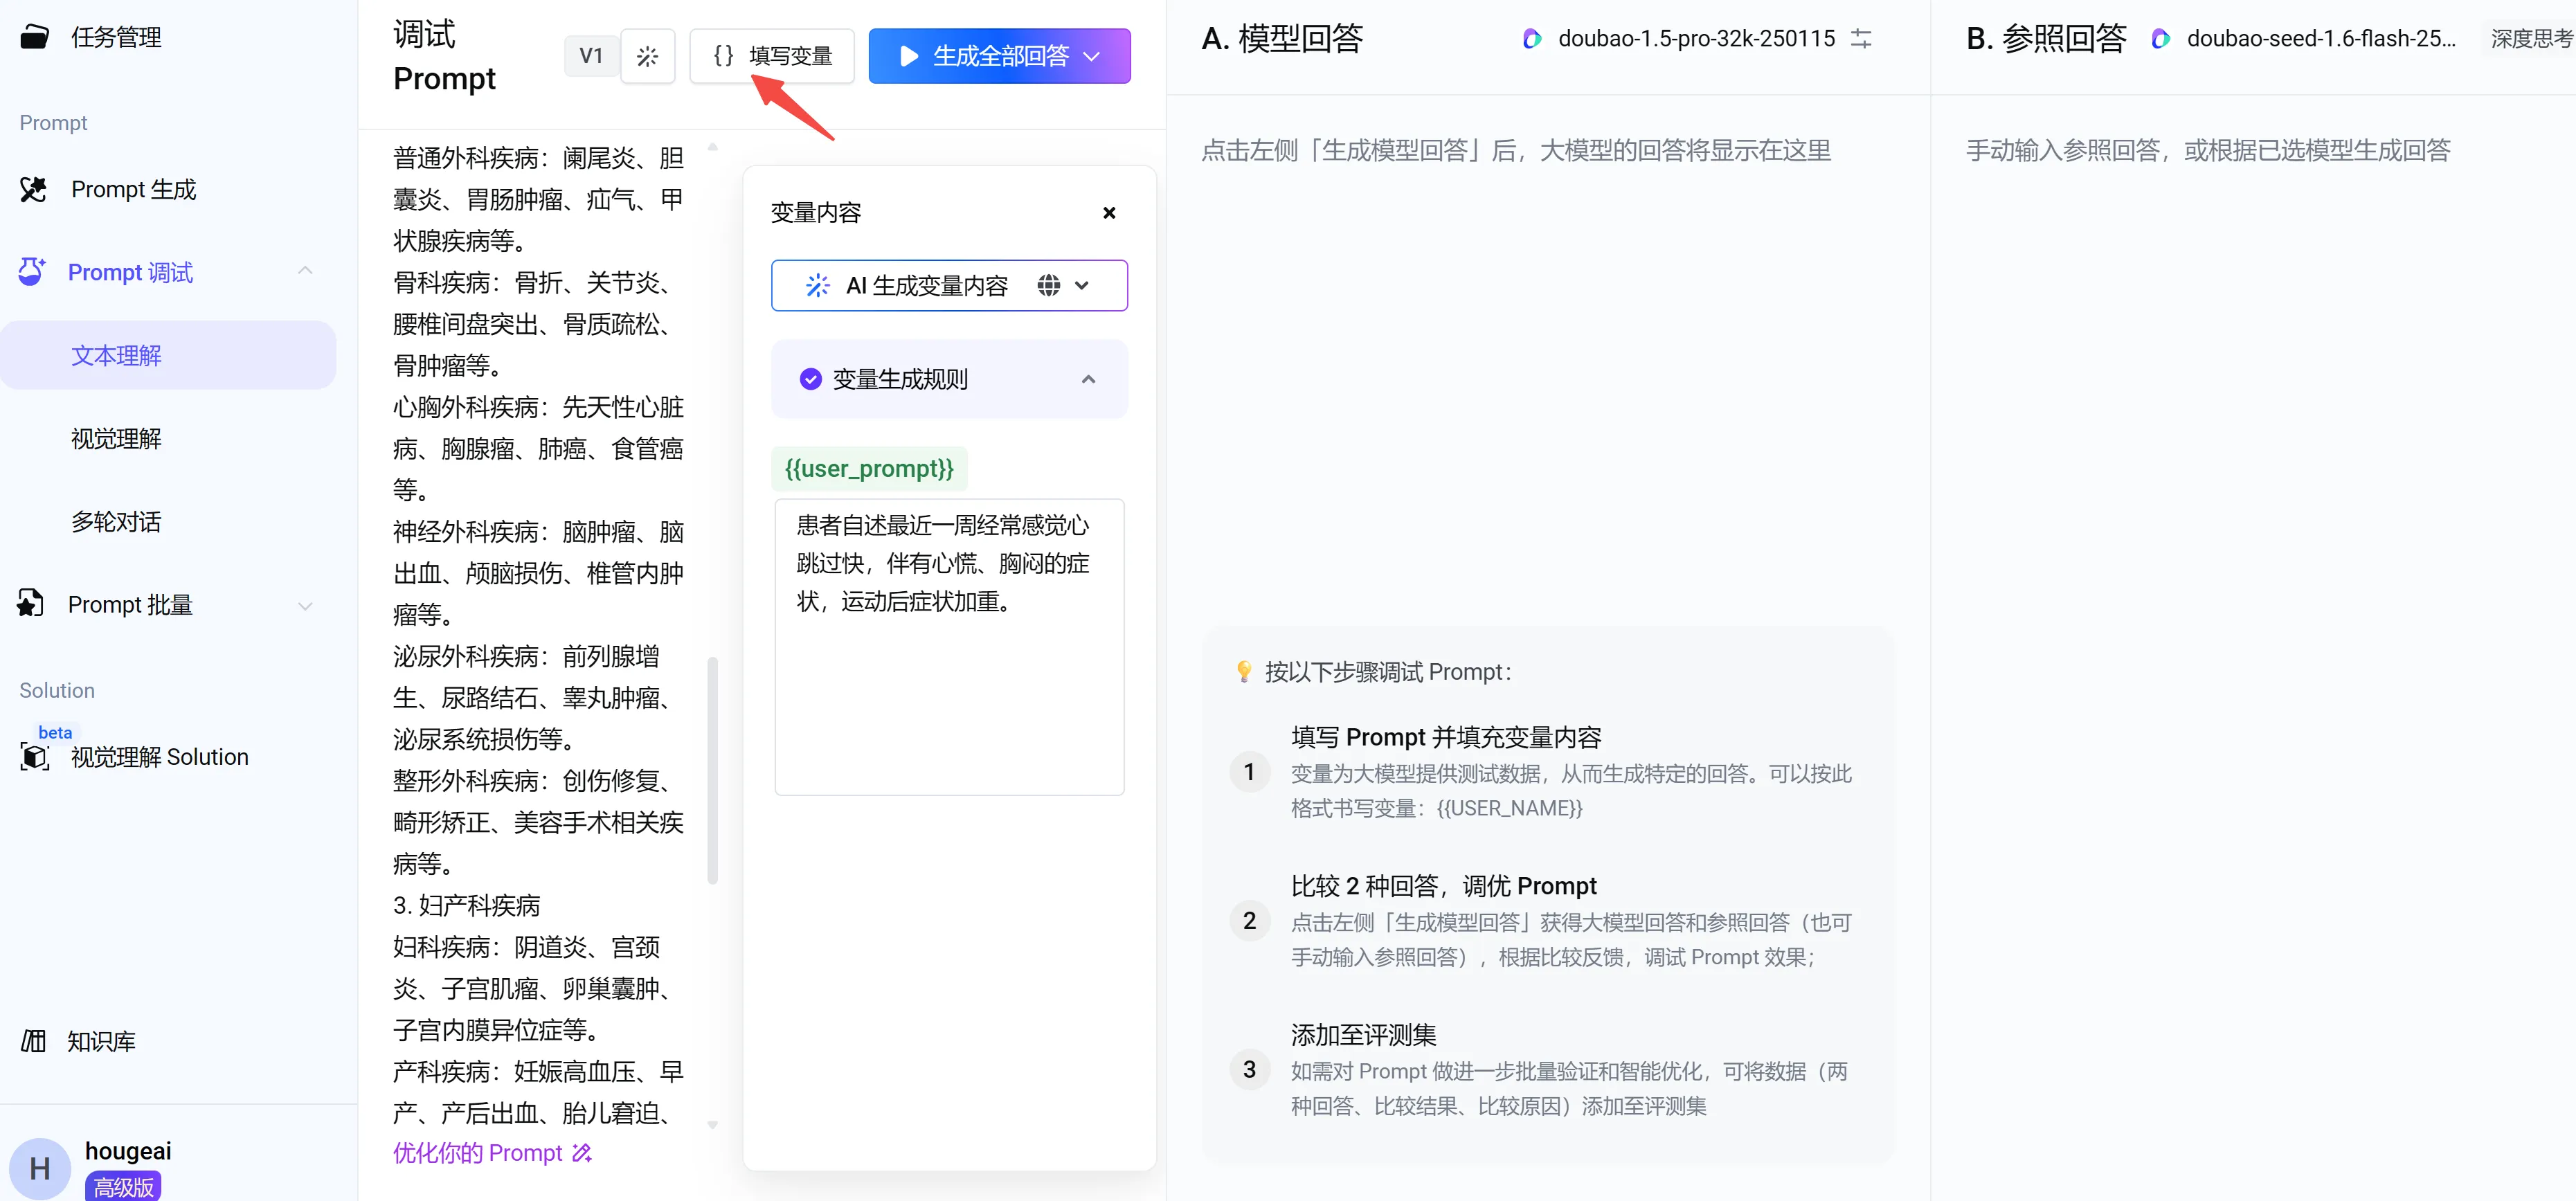This screenshot has height=1201, width=2576.
Task: Click the sparkle icon next to V1
Action: (x=647, y=56)
